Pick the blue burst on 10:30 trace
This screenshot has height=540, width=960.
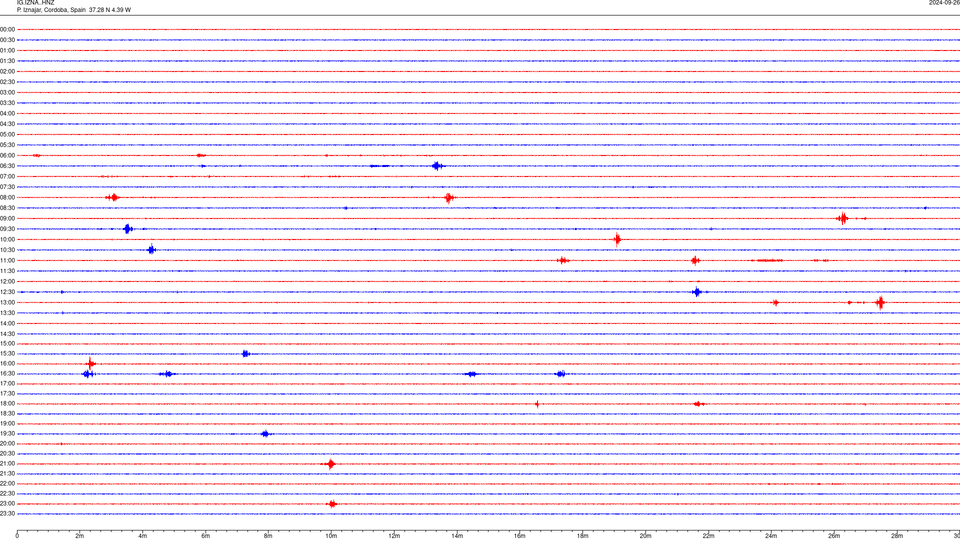[152, 250]
